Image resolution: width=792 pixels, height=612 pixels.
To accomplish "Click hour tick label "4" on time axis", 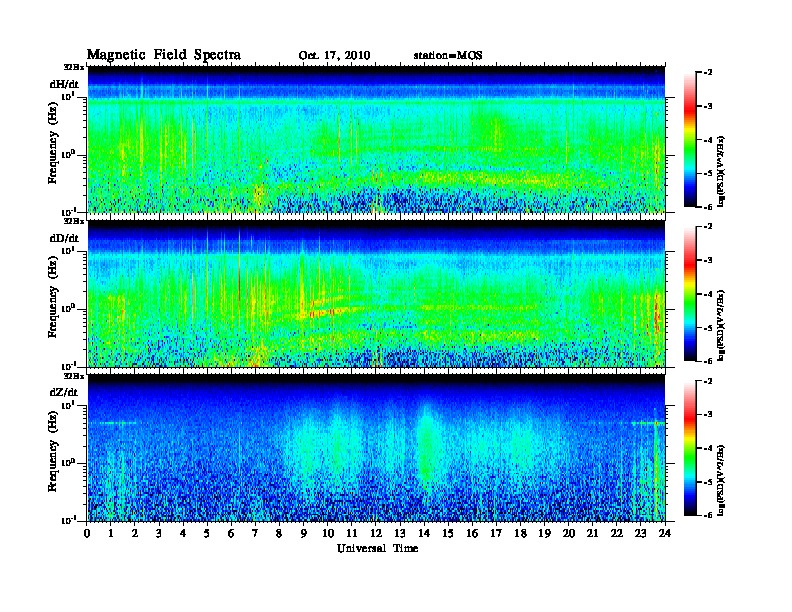I will 183,534.
